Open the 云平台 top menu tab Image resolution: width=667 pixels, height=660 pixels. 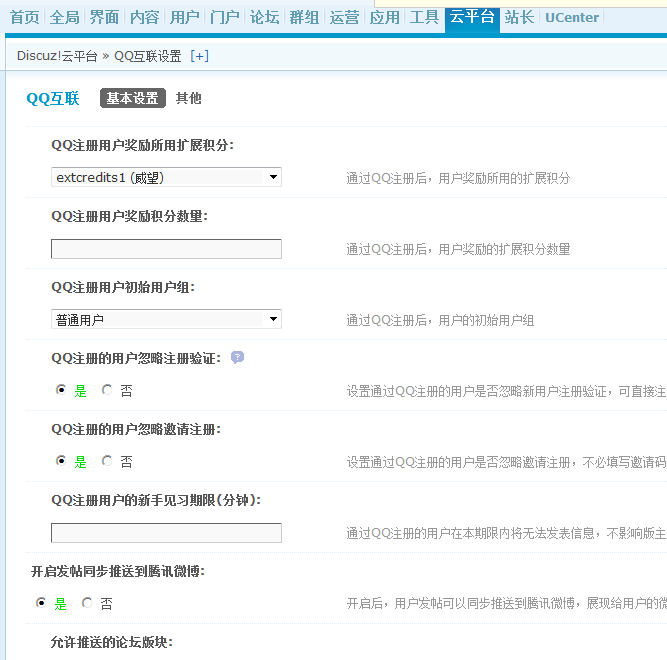click(472, 17)
